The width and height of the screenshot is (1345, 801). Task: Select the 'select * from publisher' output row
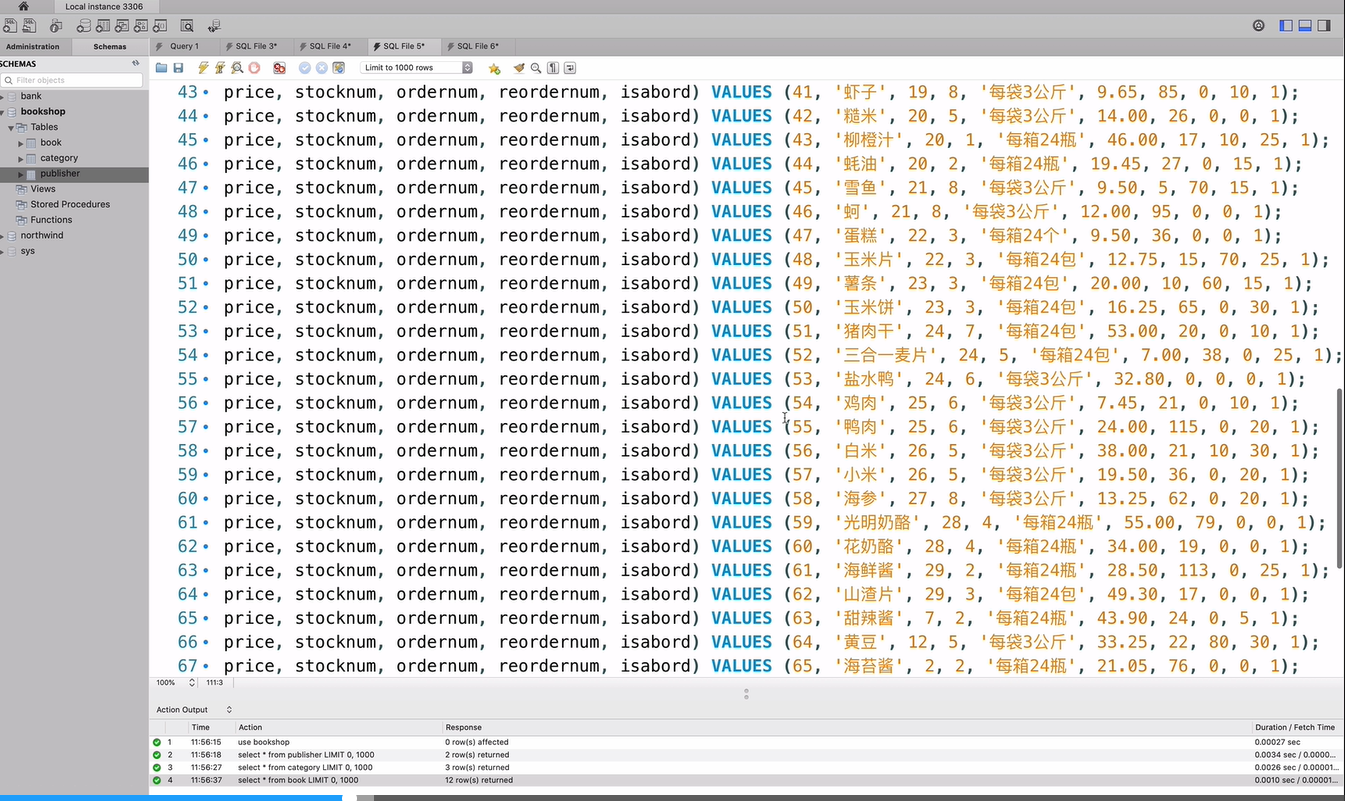[x=746, y=755]
